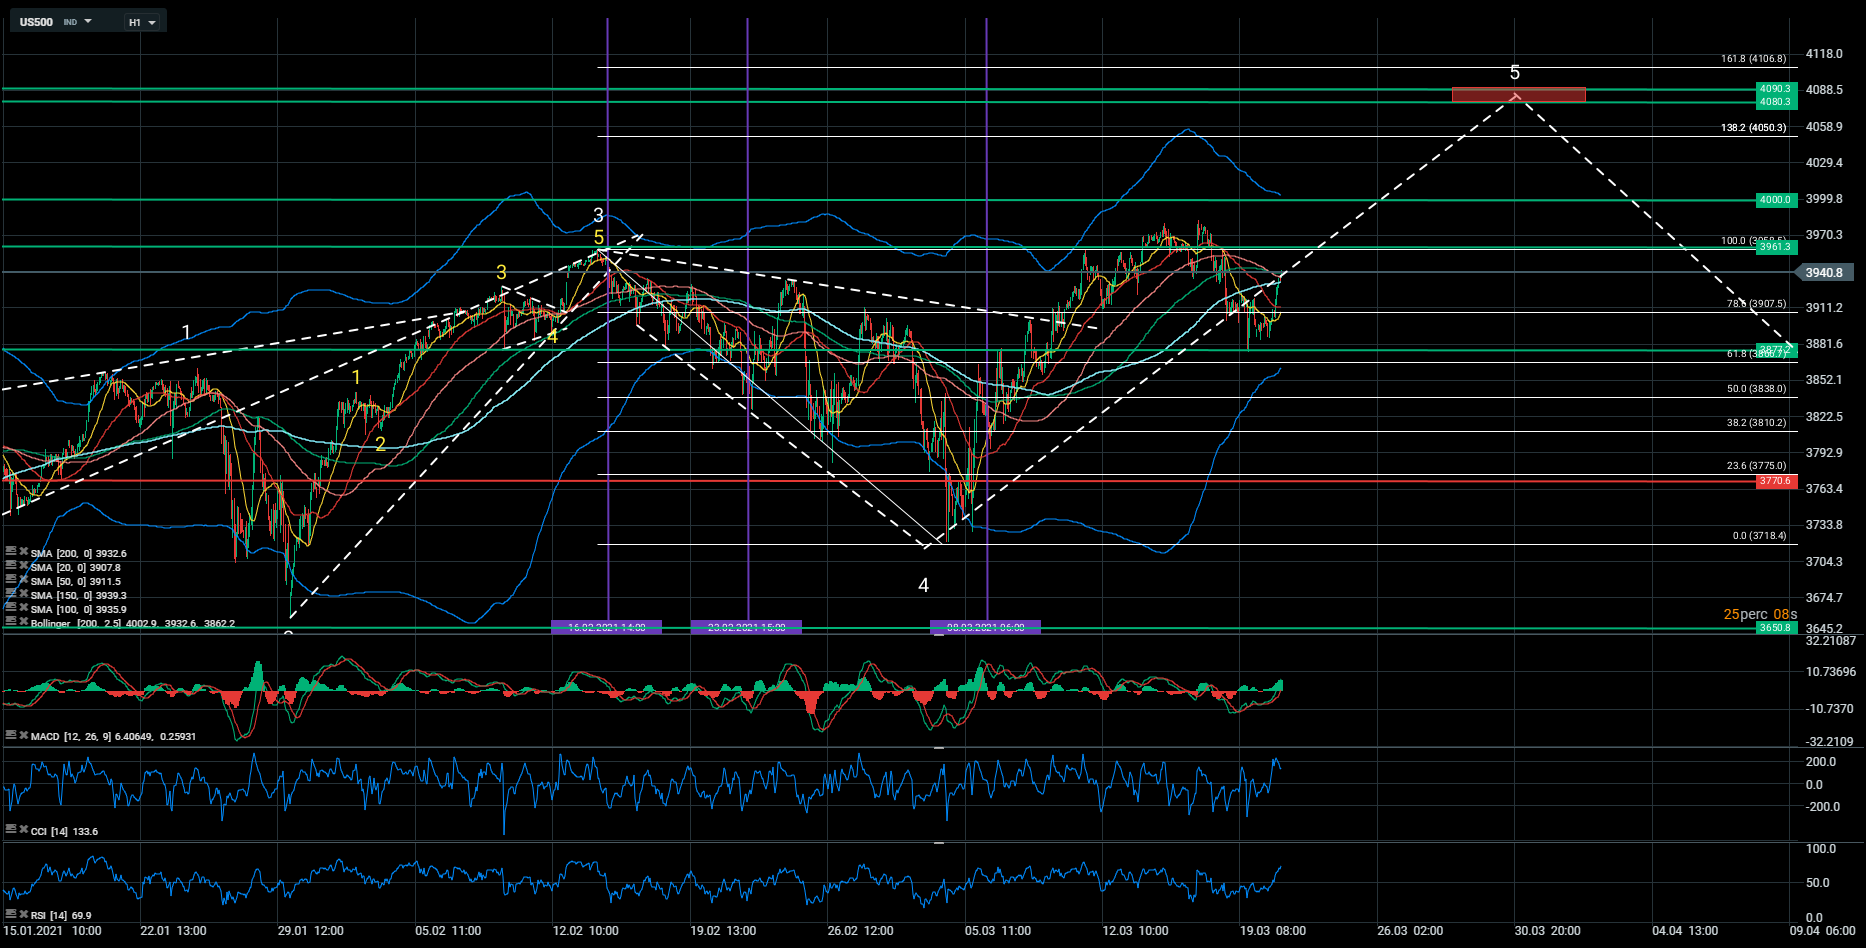The width and height of the screenshot is (1866, 948).
Task: Select the 16.02.2021 14:00 vertical line label
Action: point(606,627)
